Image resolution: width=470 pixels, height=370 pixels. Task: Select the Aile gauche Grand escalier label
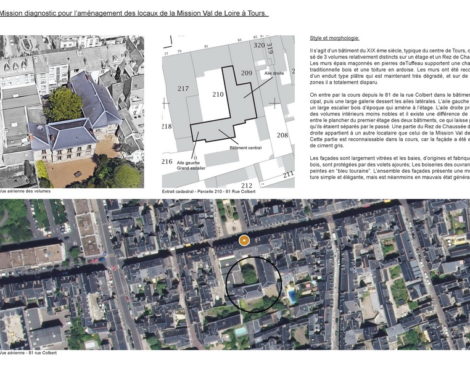coord(191,166)
